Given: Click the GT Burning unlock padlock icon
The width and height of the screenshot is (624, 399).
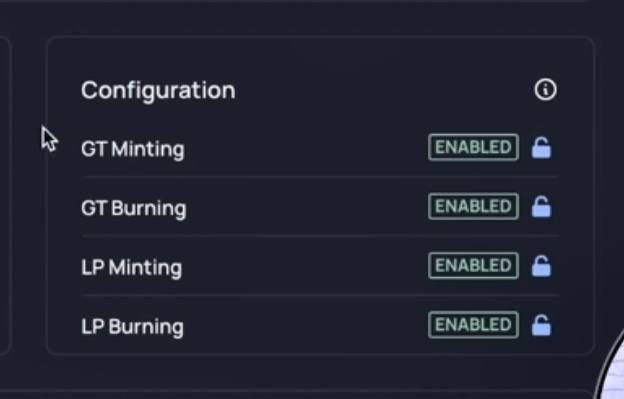Looking at the screenshot, I should (x=541, y=207).
